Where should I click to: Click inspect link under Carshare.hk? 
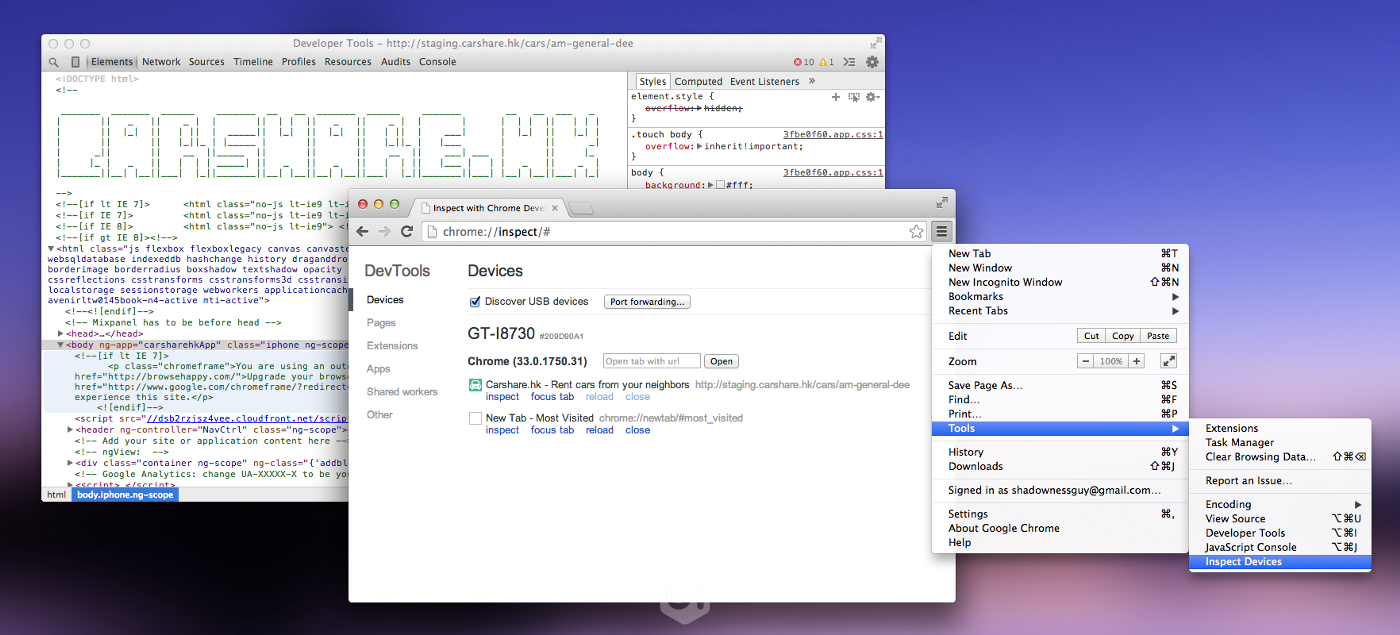502,397
